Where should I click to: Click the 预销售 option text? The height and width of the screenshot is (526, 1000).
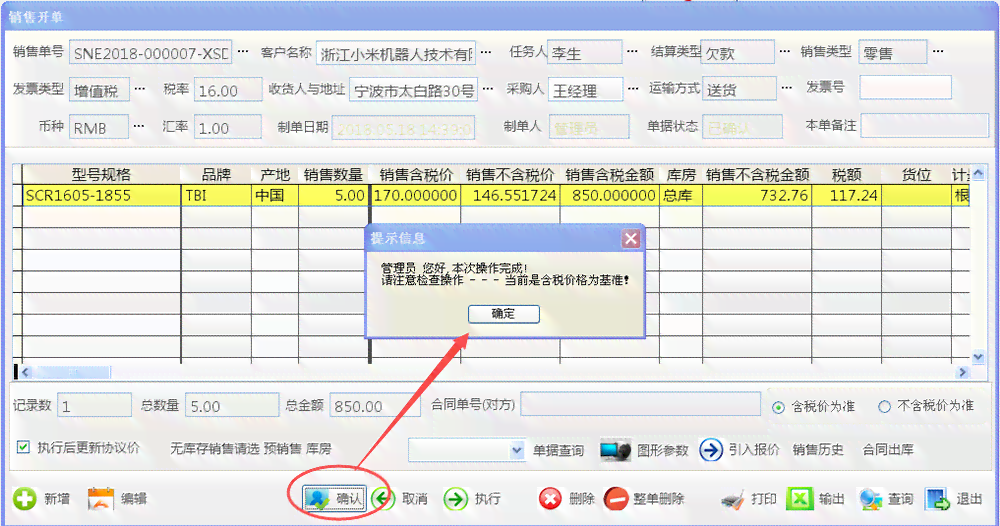click(283, 449)
